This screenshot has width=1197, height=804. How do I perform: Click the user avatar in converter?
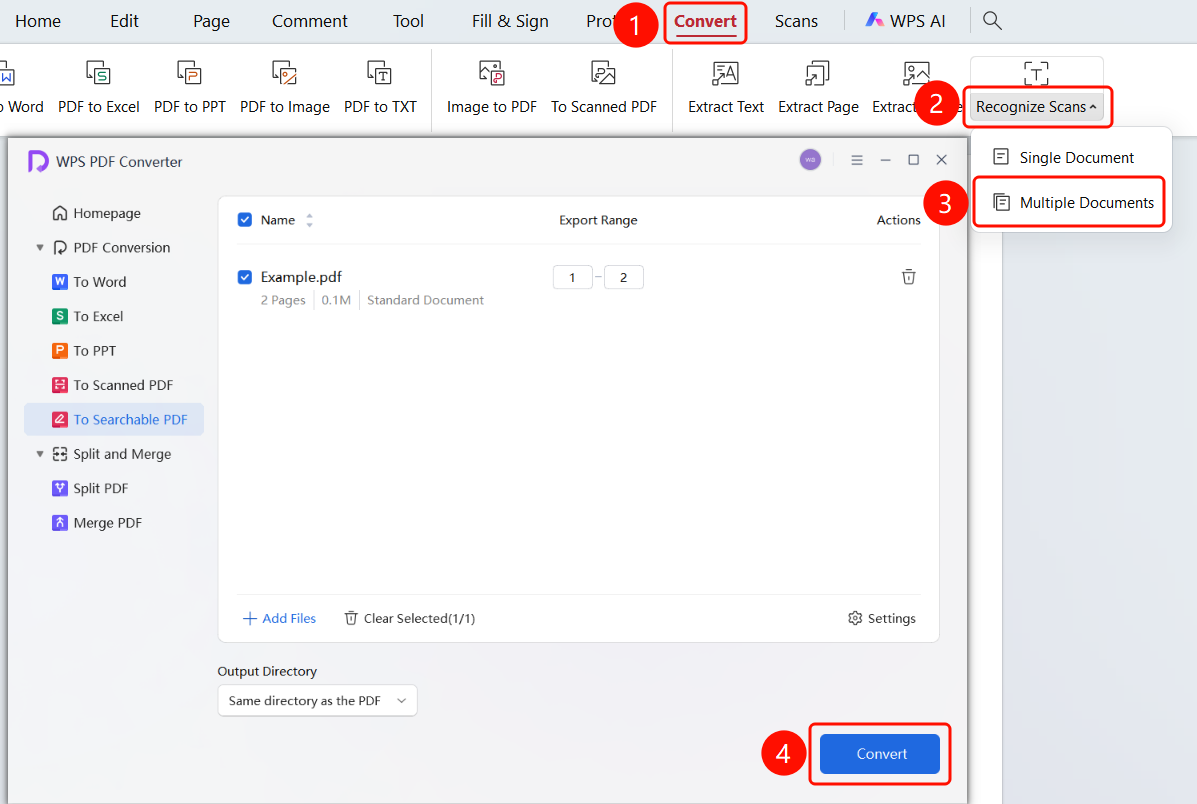(810, 160)
